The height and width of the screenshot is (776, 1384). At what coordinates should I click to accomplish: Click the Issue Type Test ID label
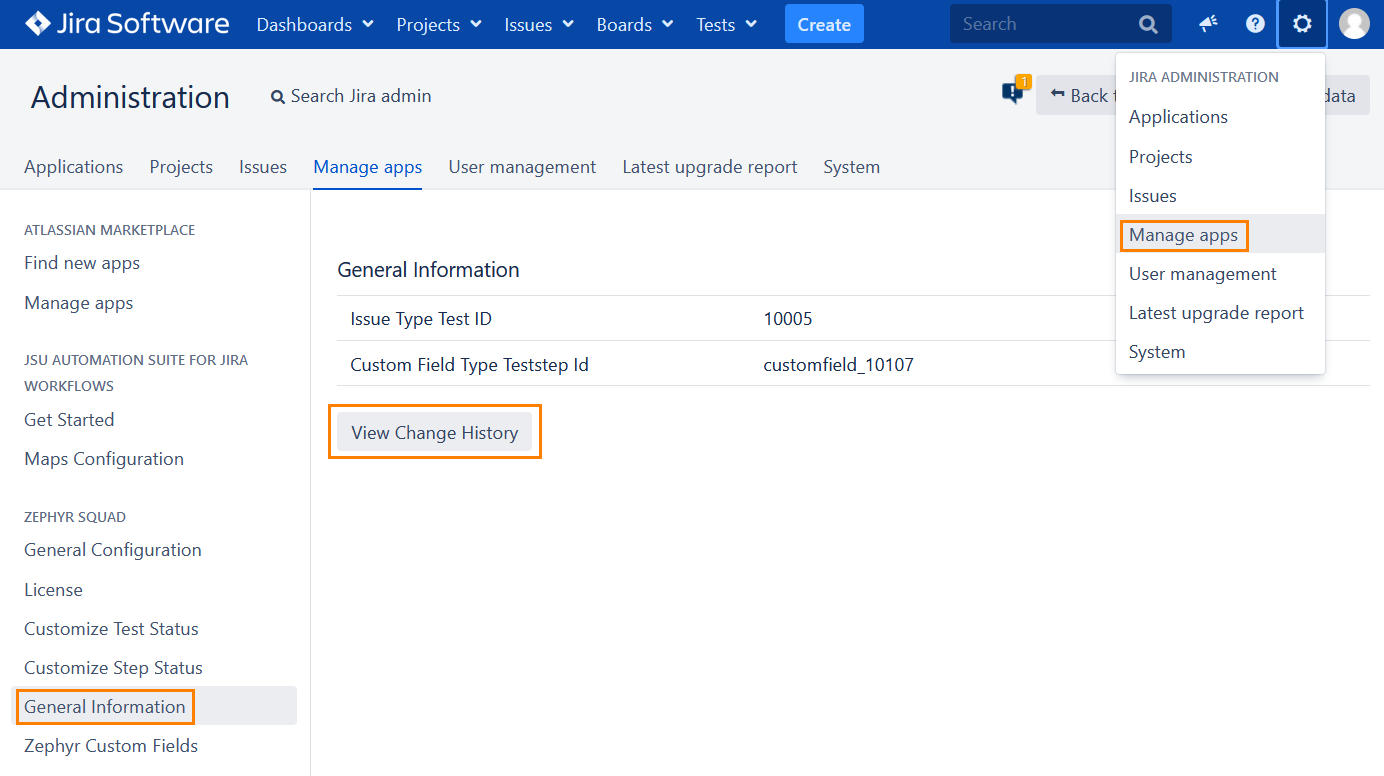tap(421, 319)
